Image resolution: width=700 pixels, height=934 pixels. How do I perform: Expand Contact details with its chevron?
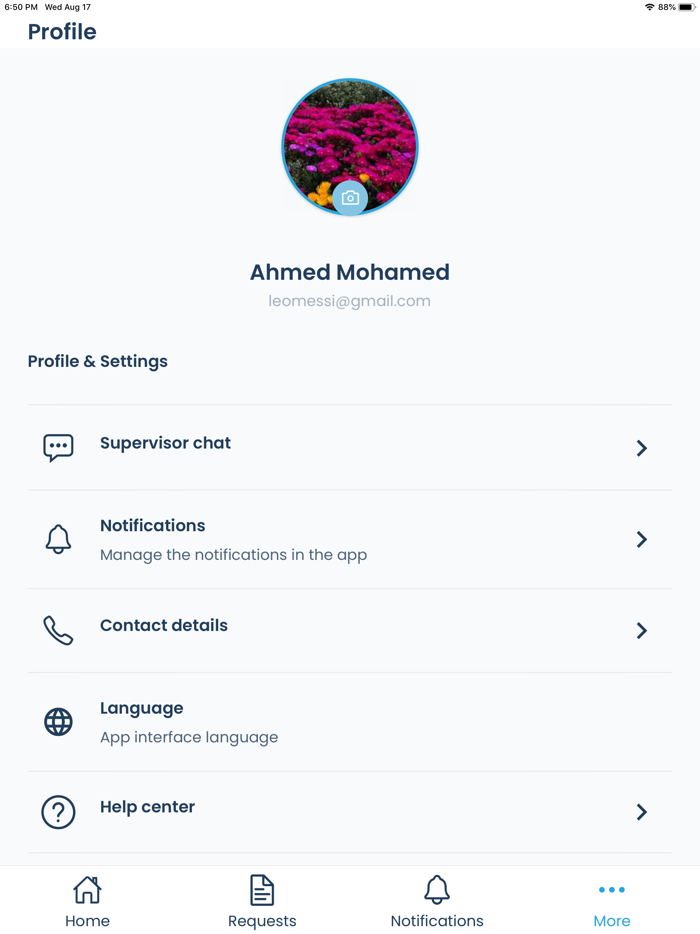(x=642, y=630)
